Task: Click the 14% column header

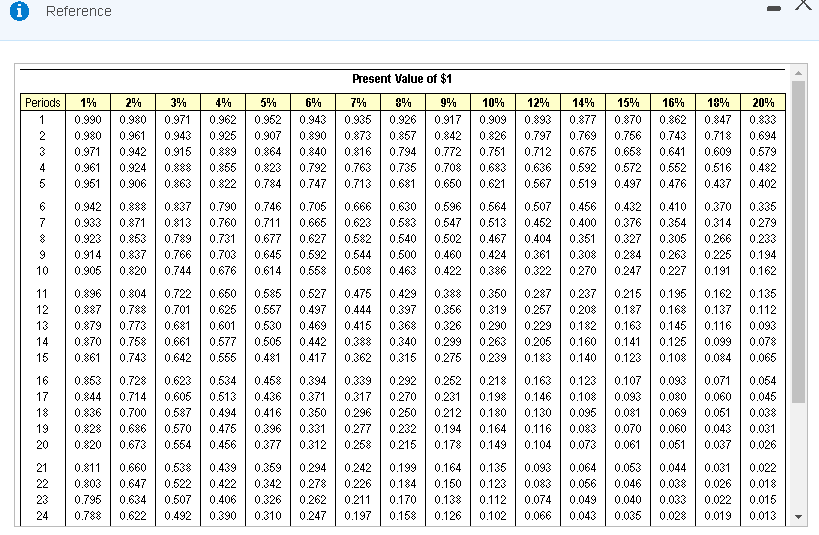Action: (583, 102)
